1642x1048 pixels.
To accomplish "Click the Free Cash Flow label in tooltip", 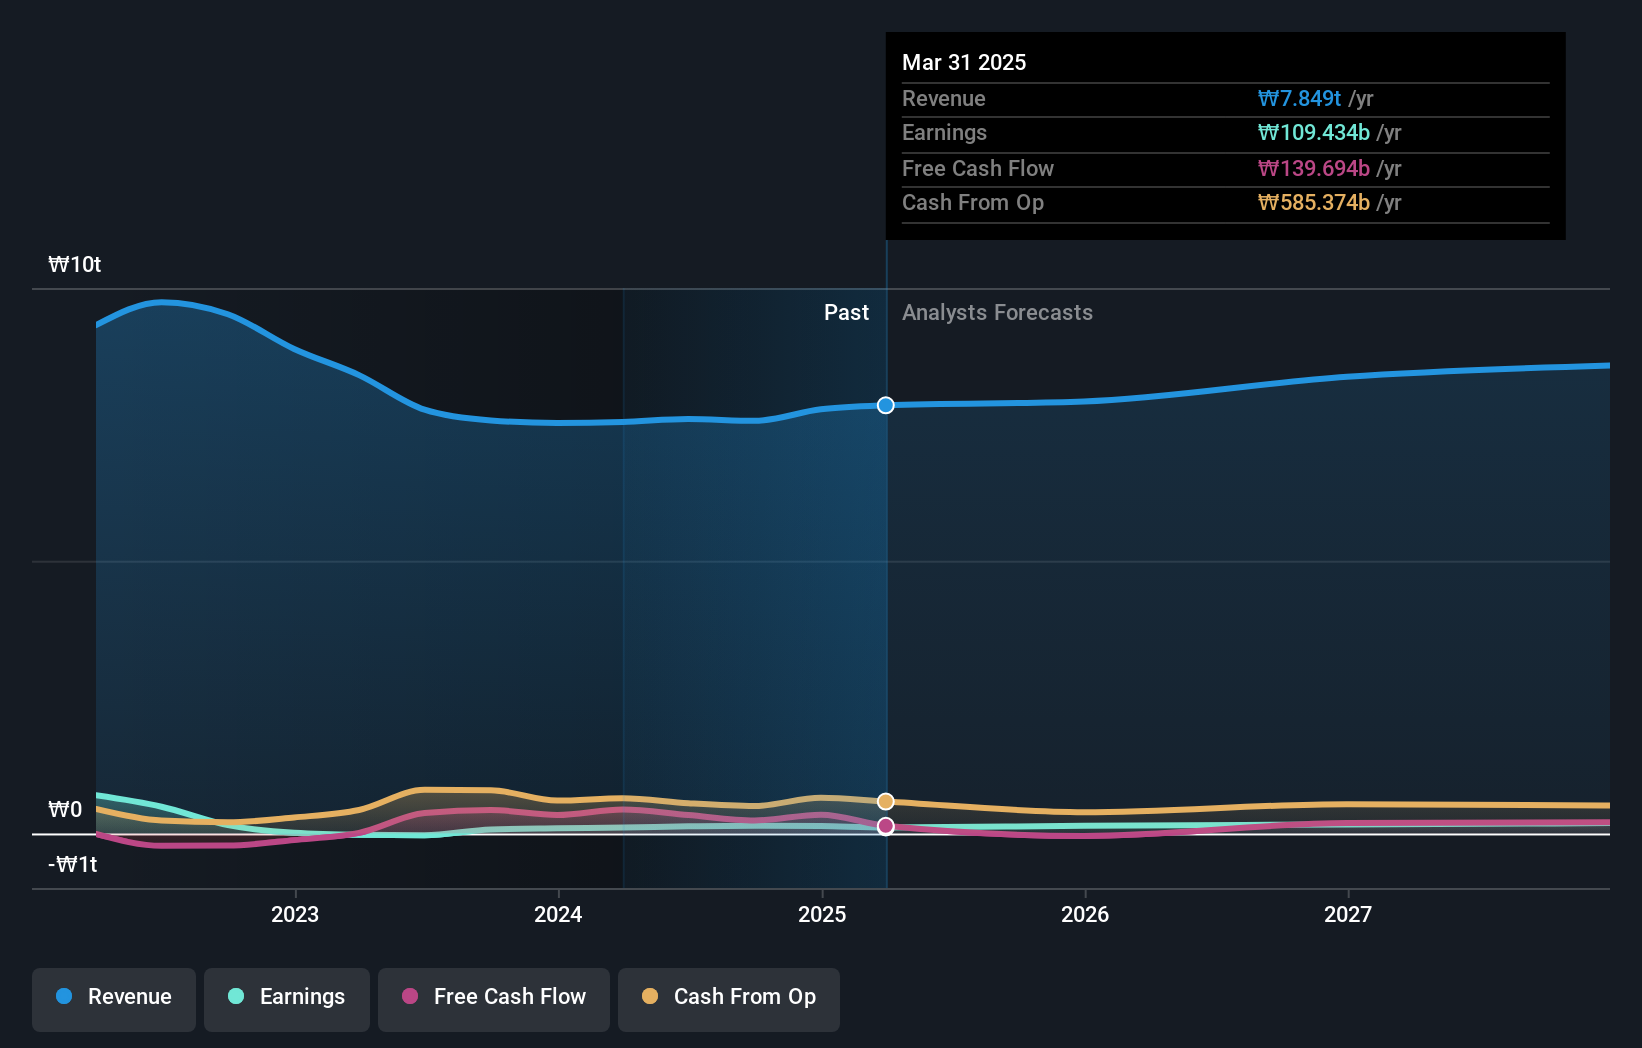I will tap(977, 168).
